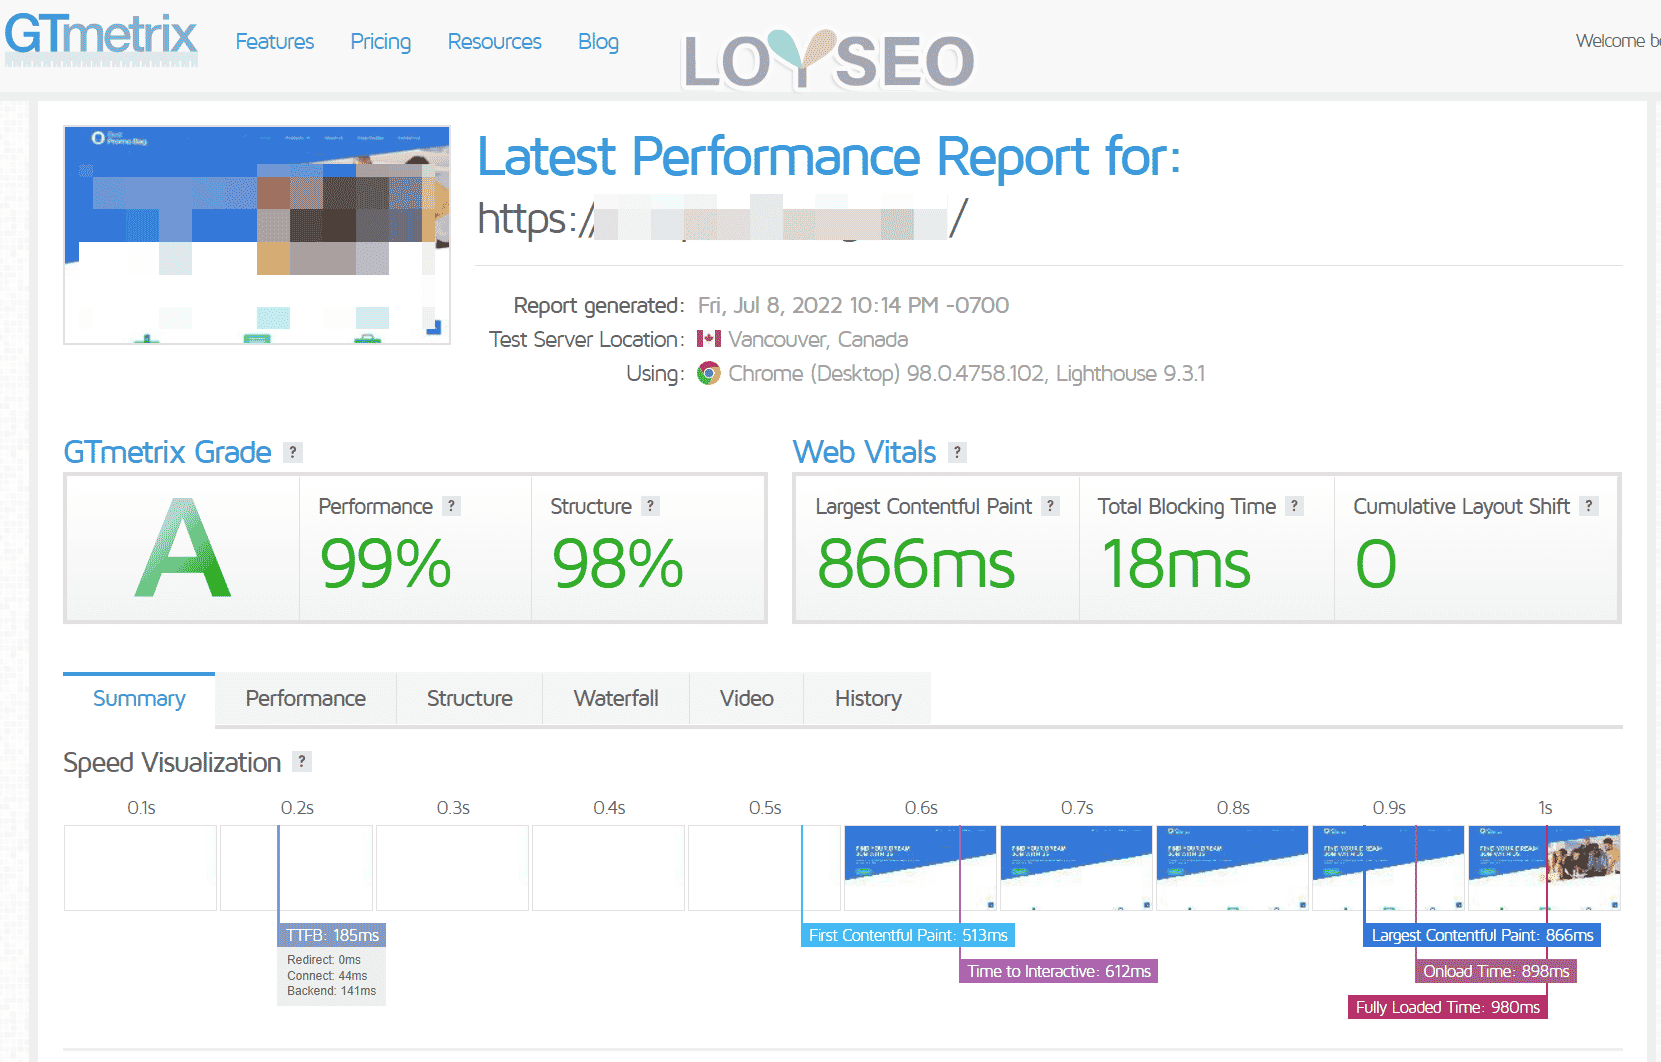The width and height of the screenshot is (1661, 1062).
Task: Open the help icon beside Cumulative Layout Shift
Action: (x=1588, y=506)
